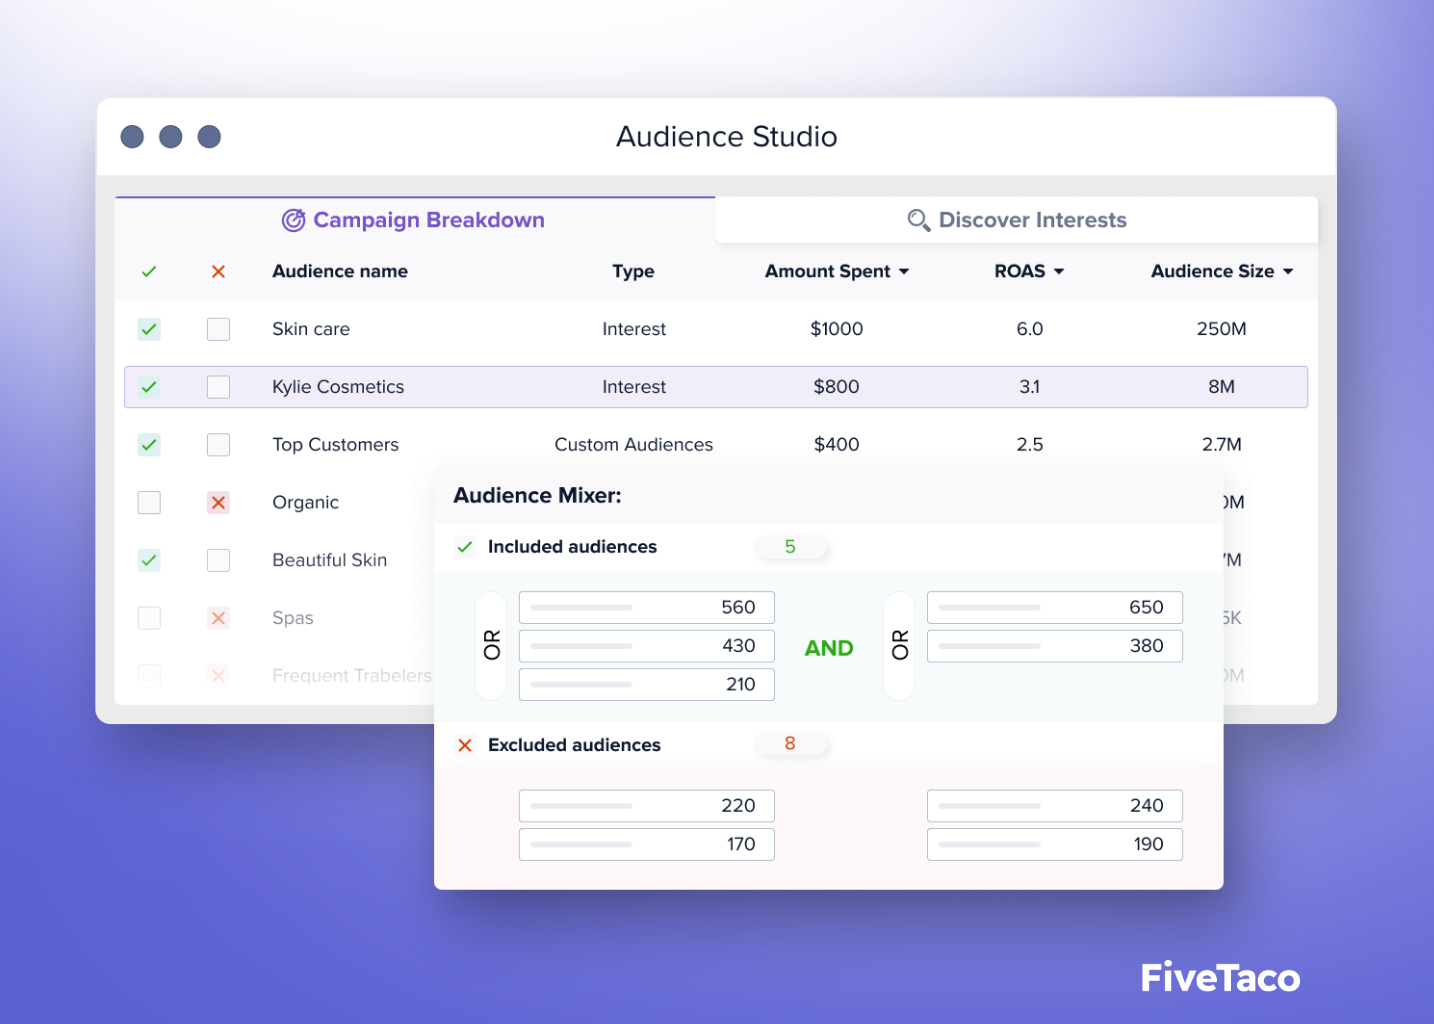The width and height of the screenshot is (1434, 1024).
Task: Click the FiveTaco logo
Action: tap(1220, 977)
